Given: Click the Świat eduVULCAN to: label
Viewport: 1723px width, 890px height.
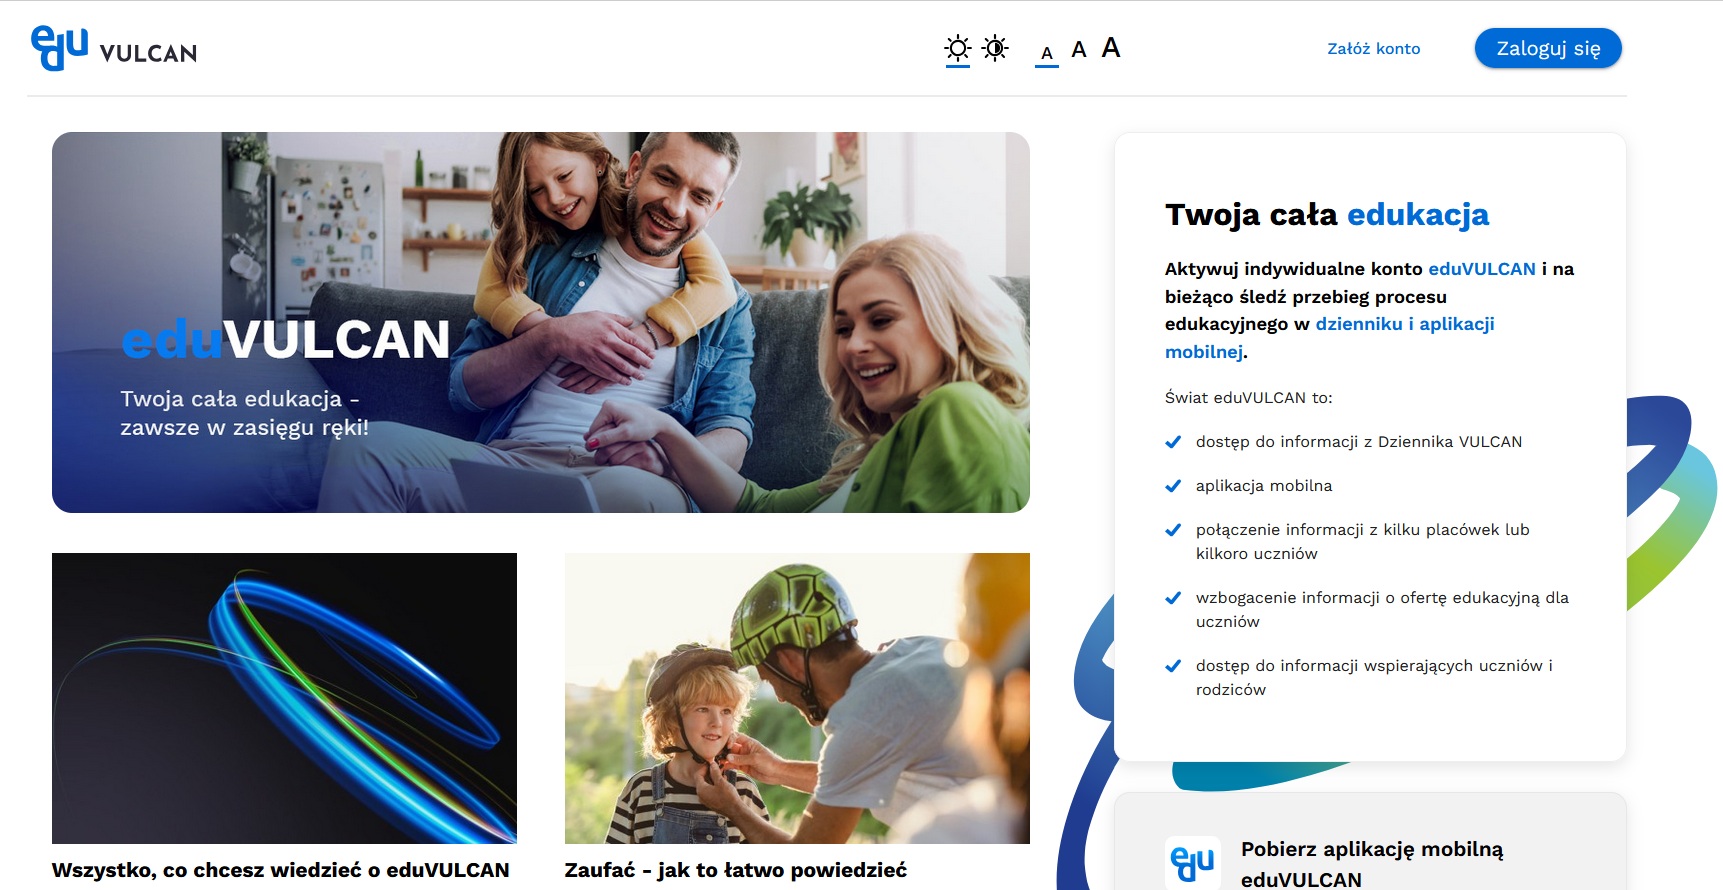Looking at the screenshot, I should click(1249, 398).
